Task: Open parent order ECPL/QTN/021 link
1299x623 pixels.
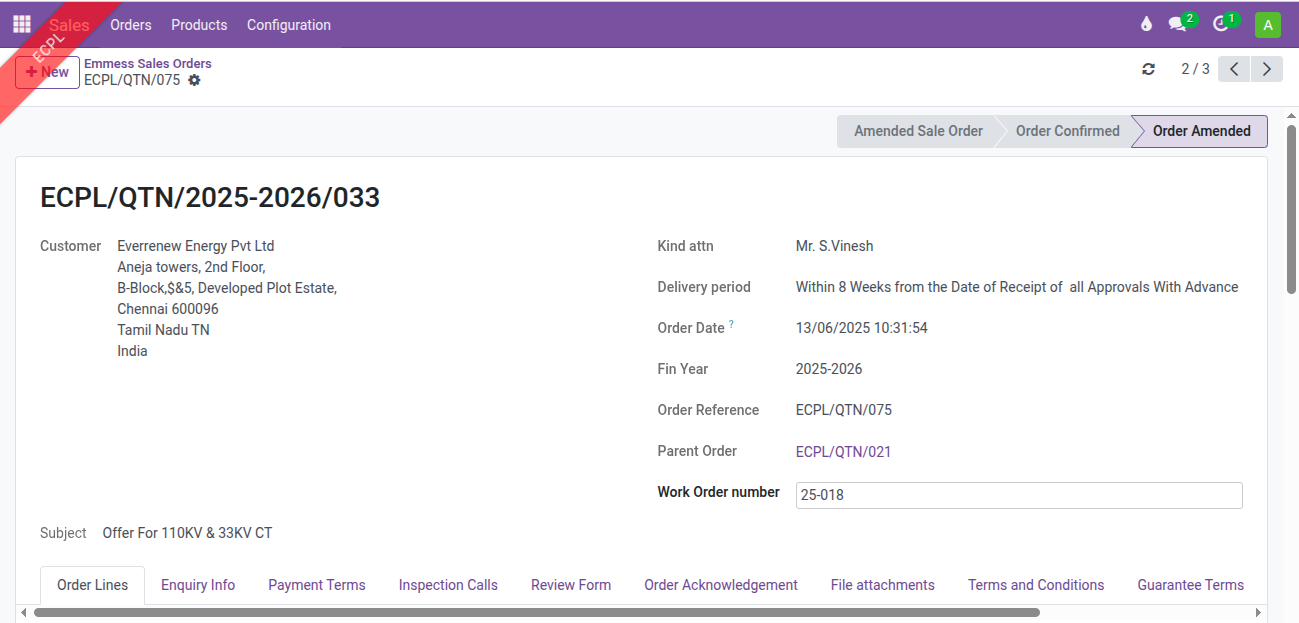Action: (843, 452)
